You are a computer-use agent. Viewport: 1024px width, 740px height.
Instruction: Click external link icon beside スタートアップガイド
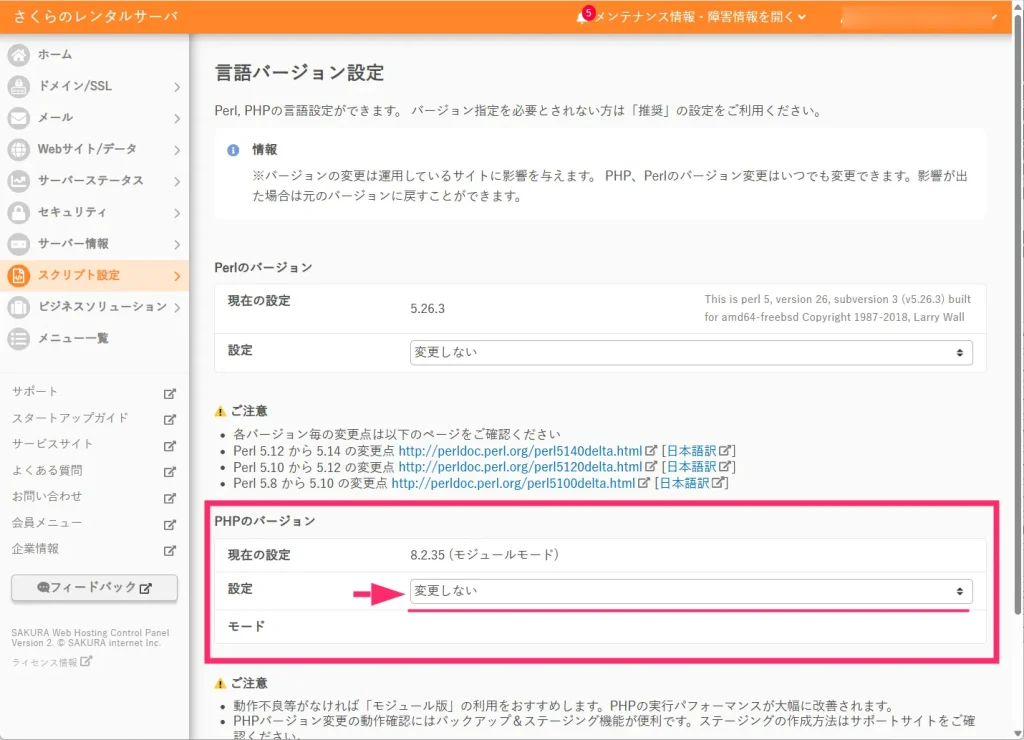(x=170, y=419)
